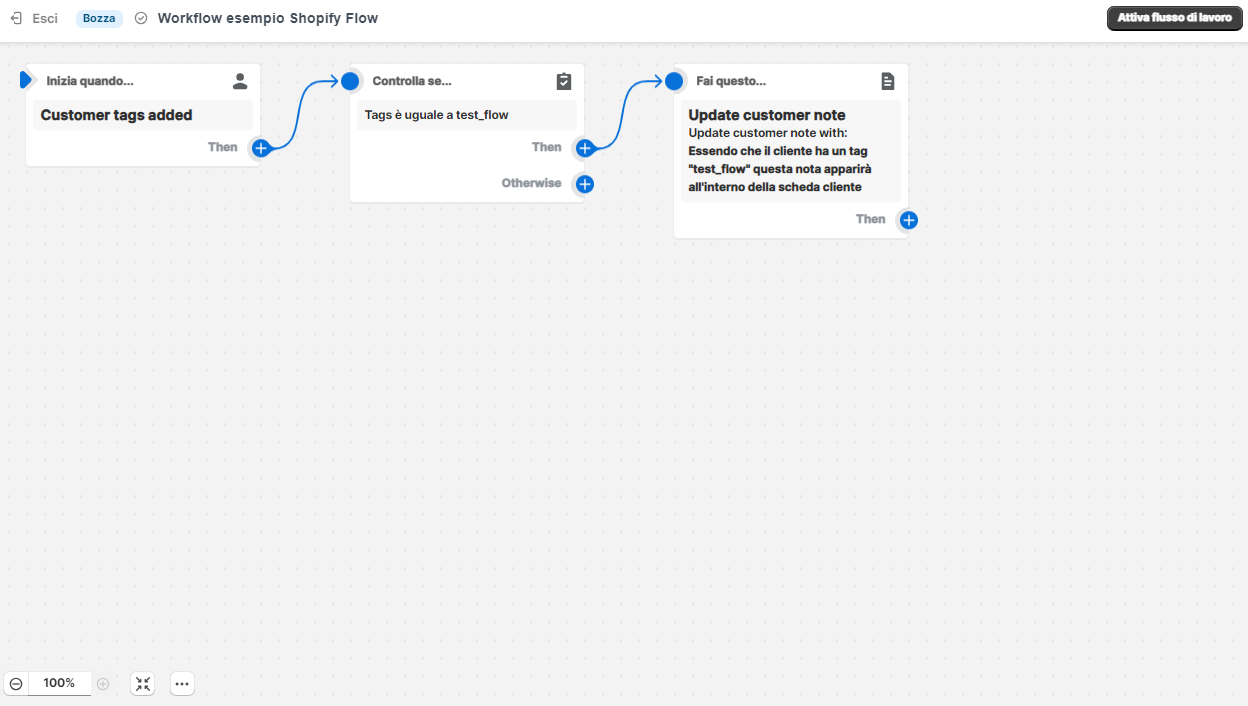Click the note document icon on Fai questo card

pyautogui.click(x=888, y=81)
